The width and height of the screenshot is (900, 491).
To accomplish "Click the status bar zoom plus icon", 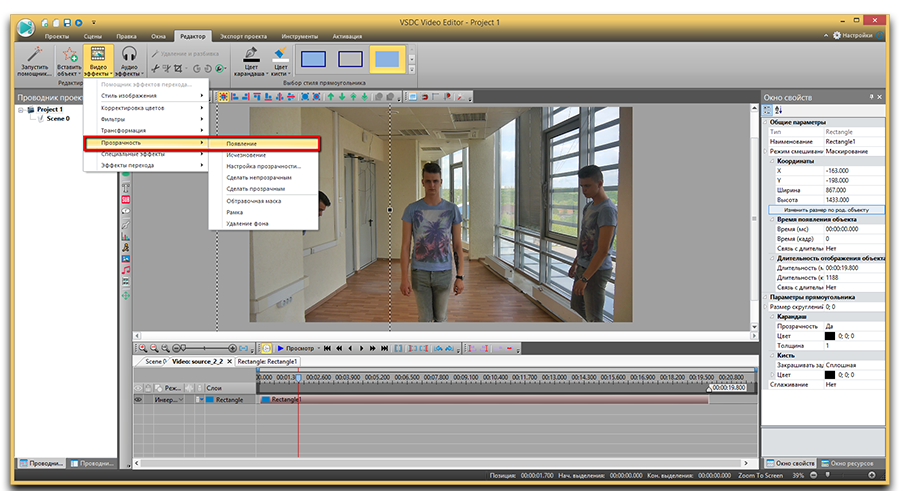I will tap(872, 475).
